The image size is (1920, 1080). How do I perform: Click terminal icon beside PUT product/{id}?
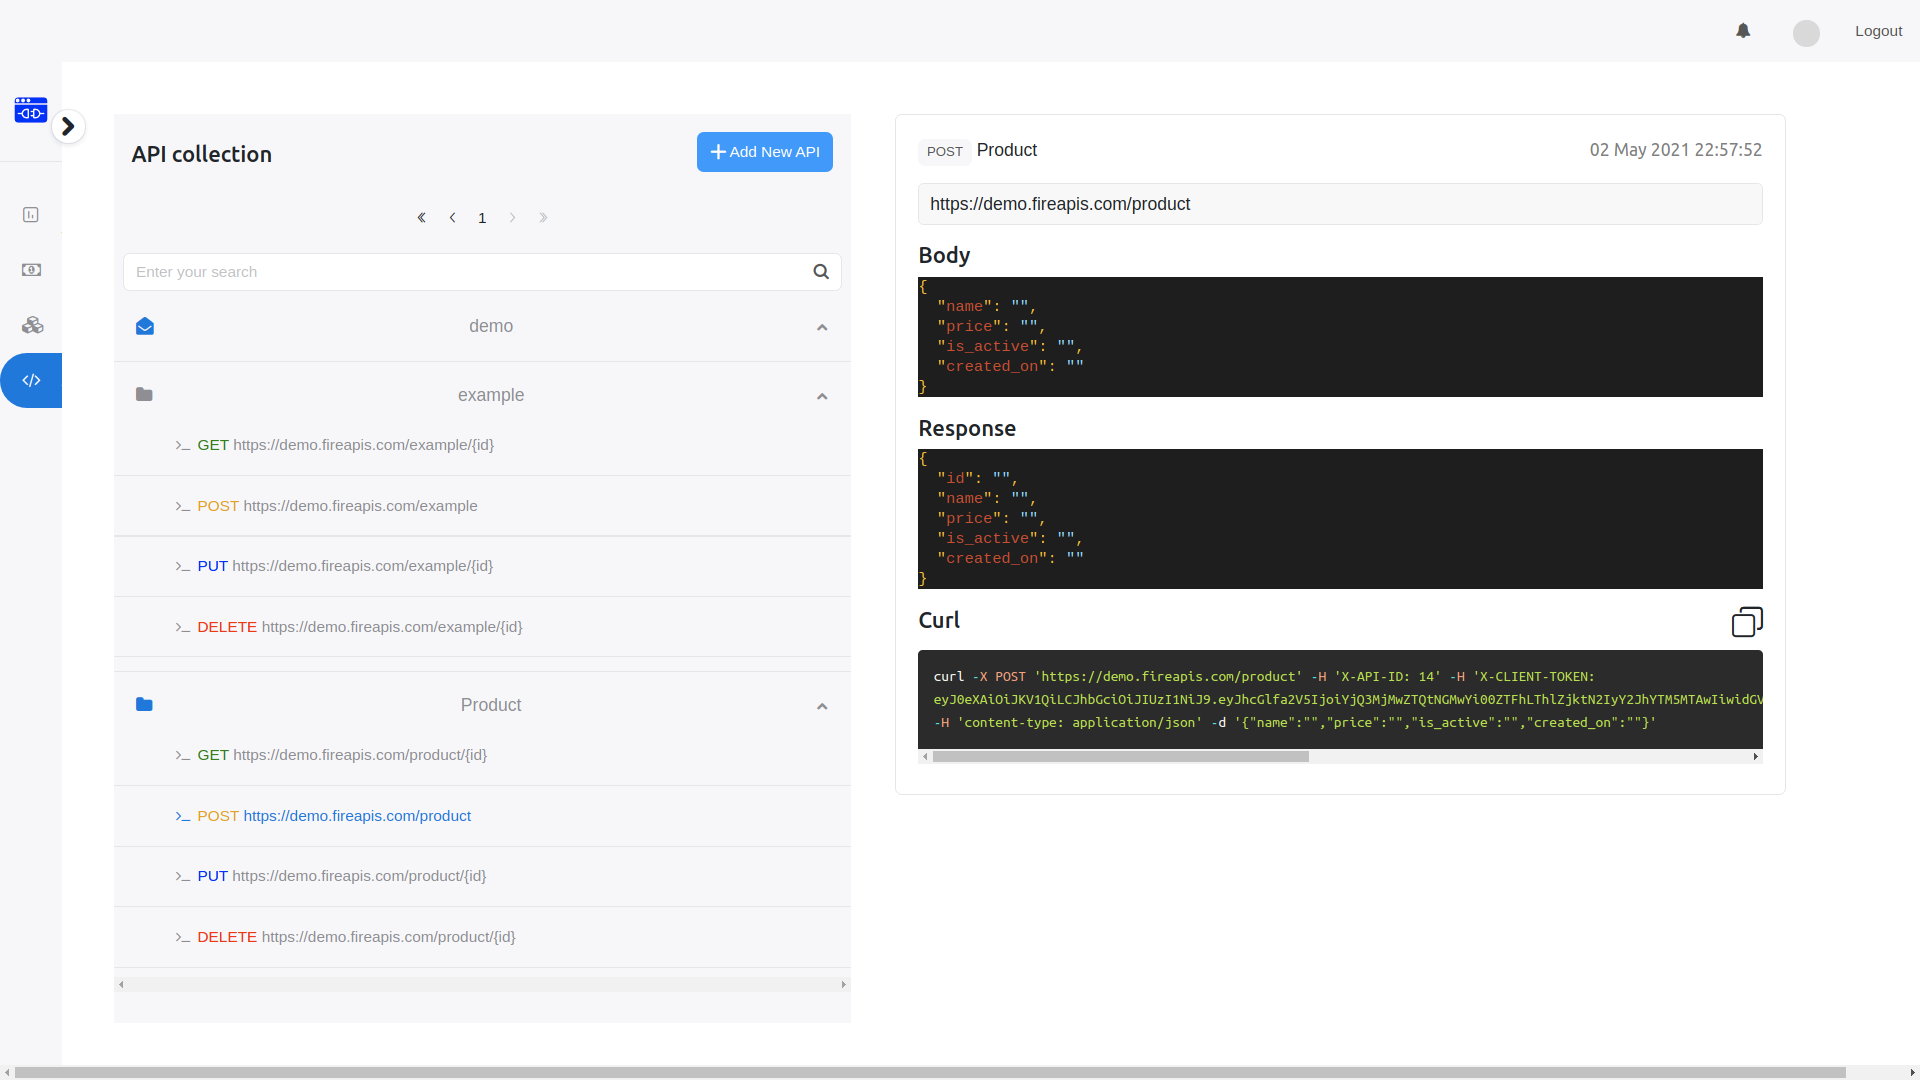click(183, 877)
